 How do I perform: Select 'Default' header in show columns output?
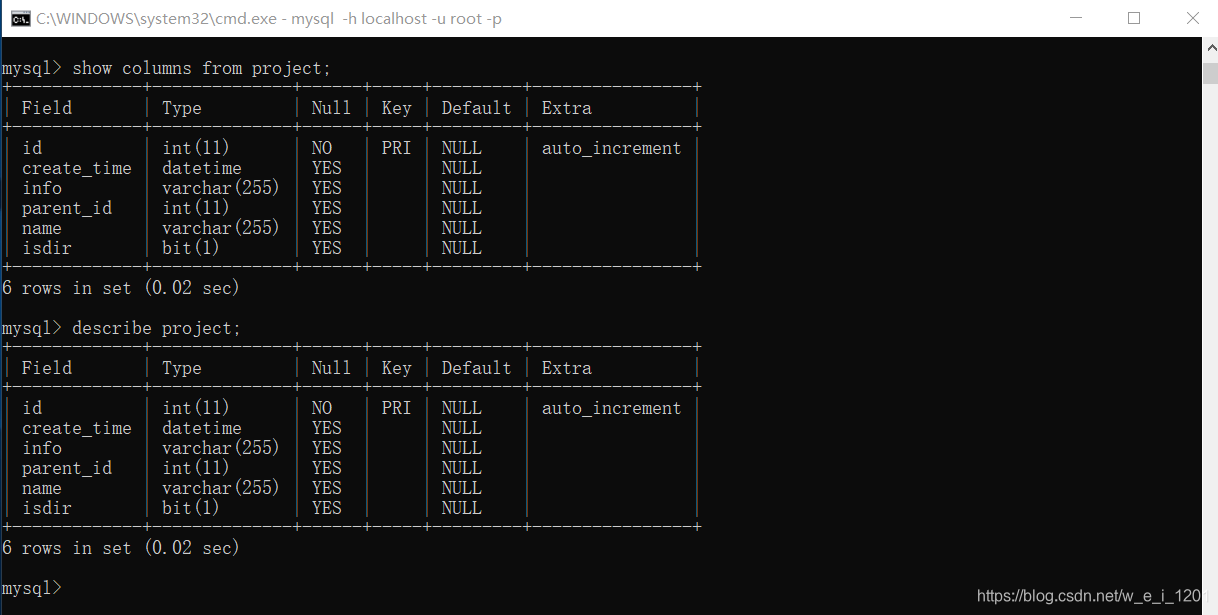coord(476,108)
